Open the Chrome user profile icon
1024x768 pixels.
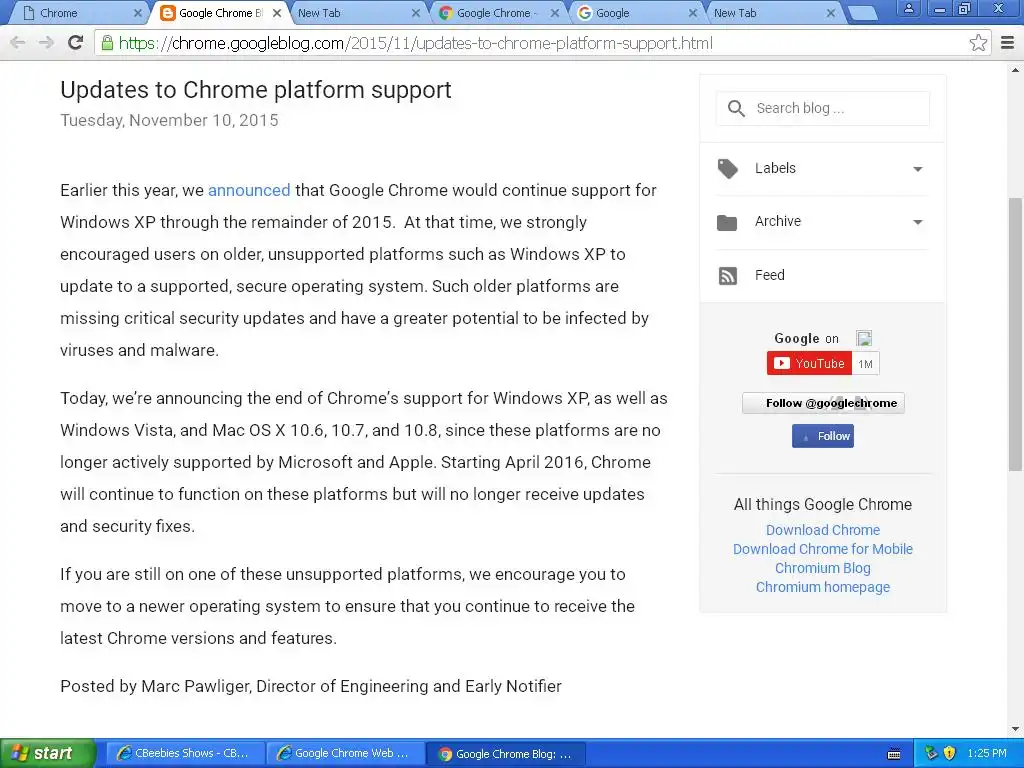[x=908, y=9]
